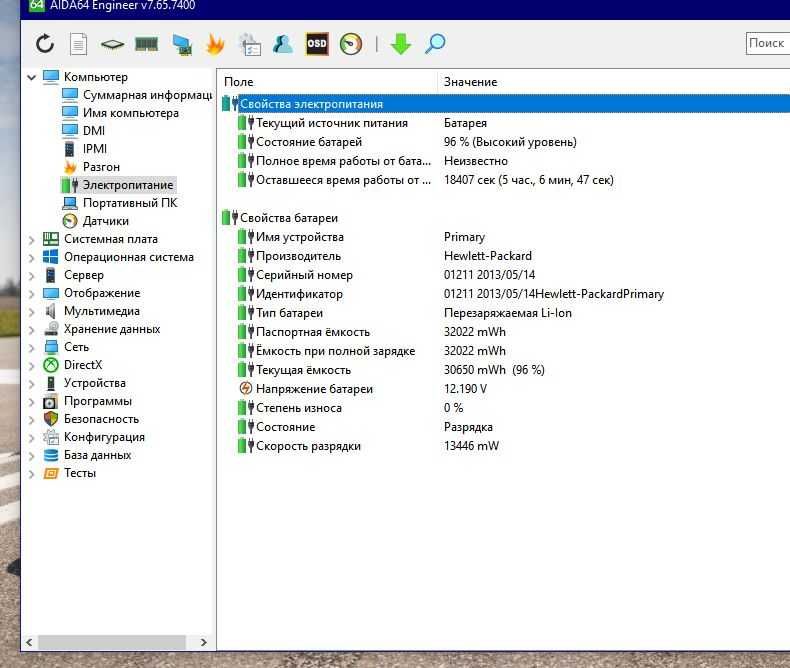Click the user silhouette toolbar icon

(283, 44)
